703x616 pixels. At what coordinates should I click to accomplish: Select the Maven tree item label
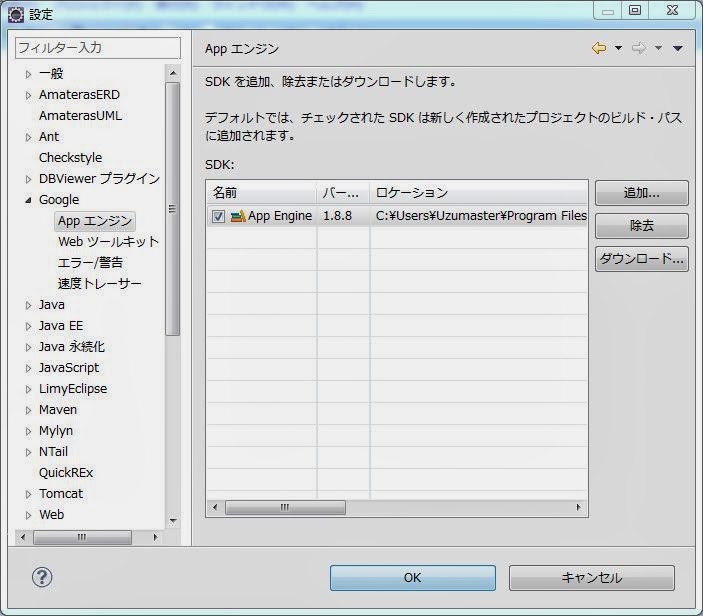(x=58, y=410)
